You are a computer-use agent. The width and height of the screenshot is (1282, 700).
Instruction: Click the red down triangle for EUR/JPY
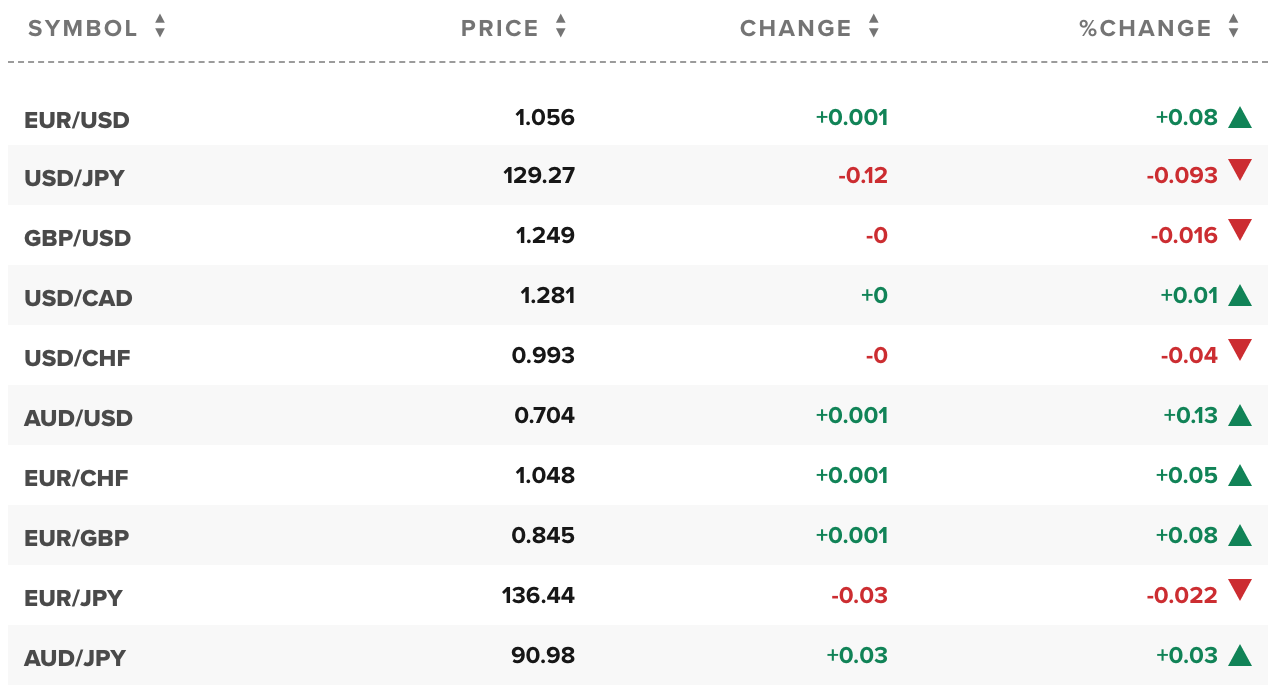(1240, 590)
